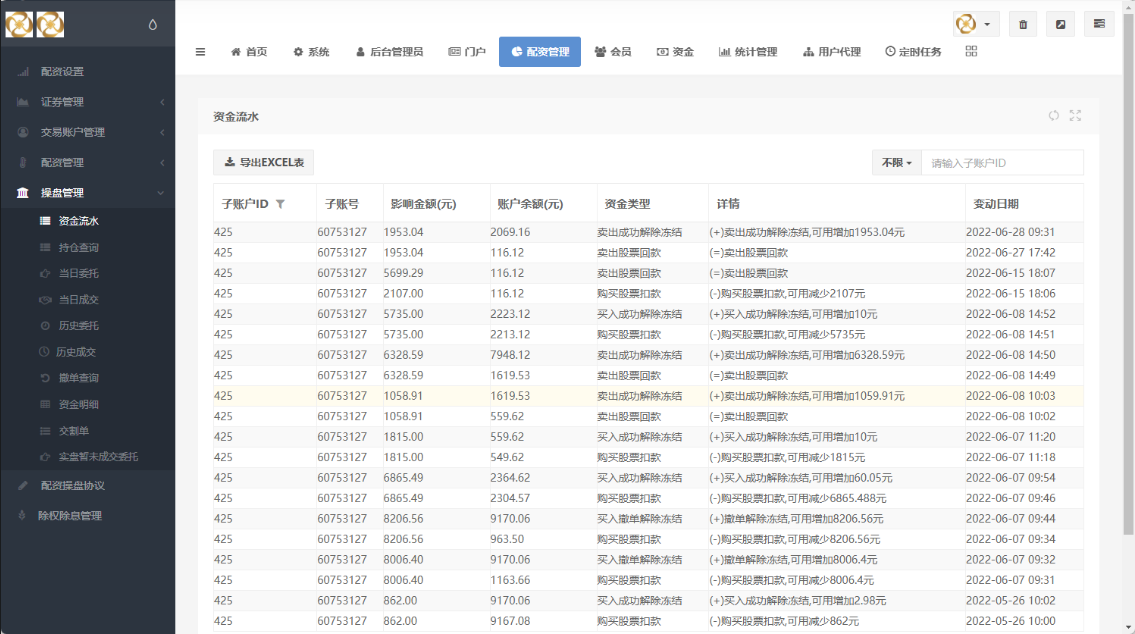Open the 用户代理 top menu
The height and width of the screenshot is (634, 1135).
point(832,51)
